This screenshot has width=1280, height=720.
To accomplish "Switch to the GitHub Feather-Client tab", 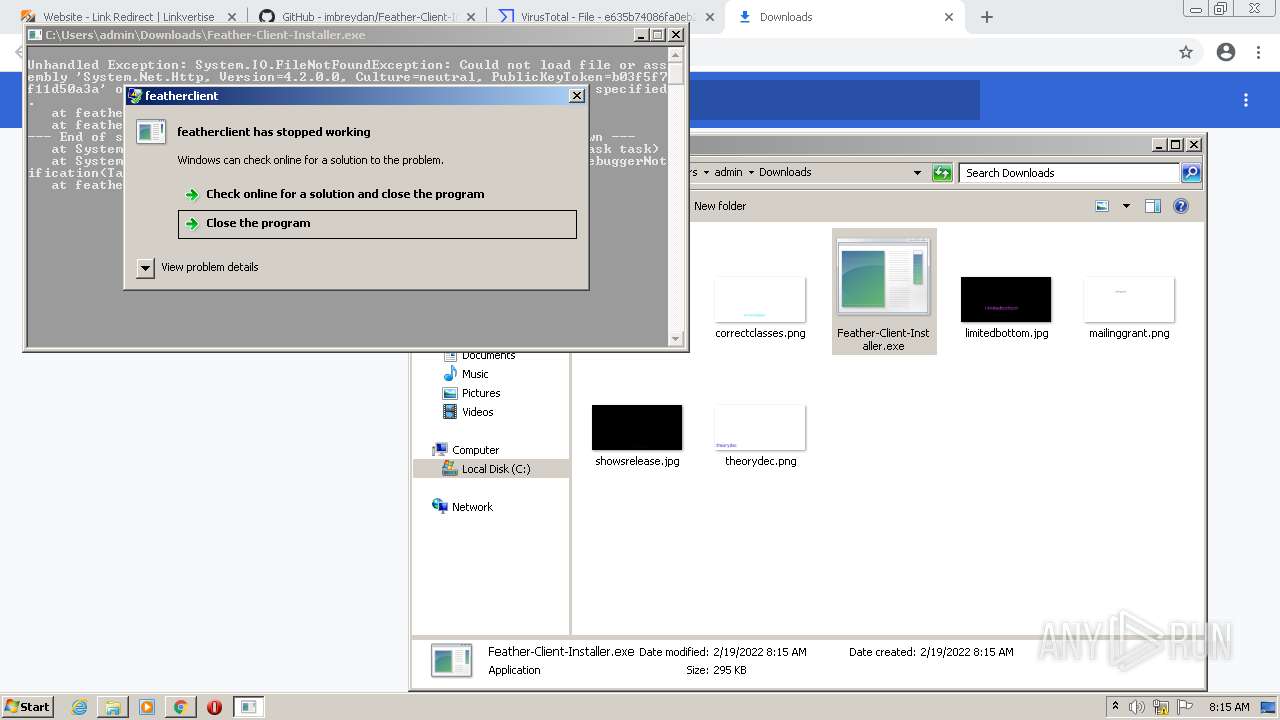I will 366,17.
